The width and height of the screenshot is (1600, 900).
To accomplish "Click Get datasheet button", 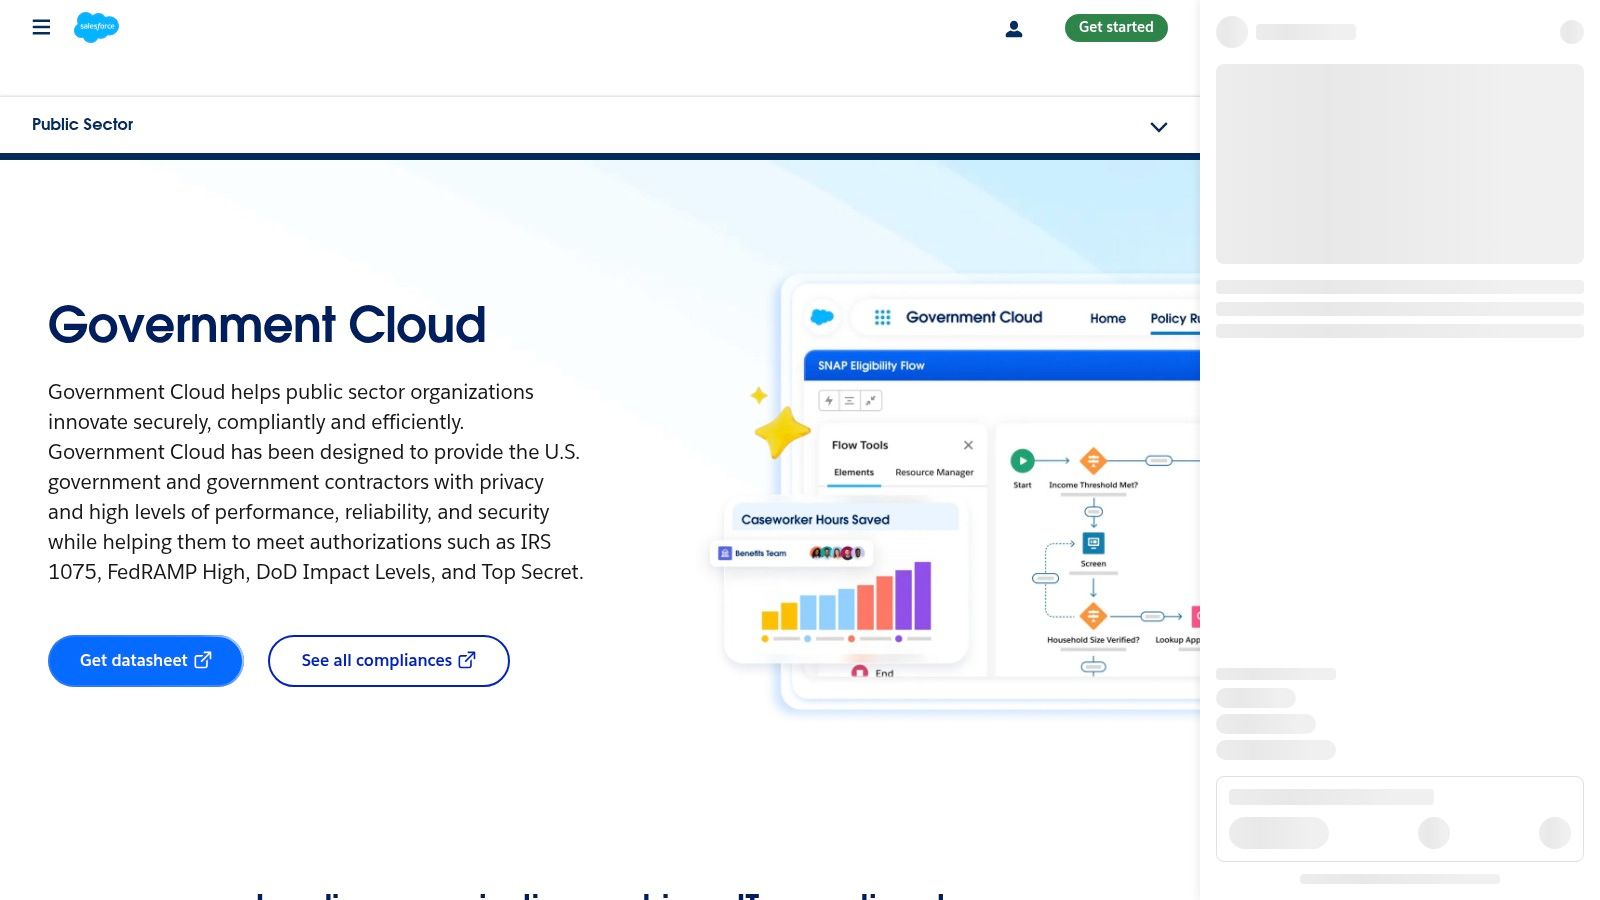I will click(x=146, y=661).
